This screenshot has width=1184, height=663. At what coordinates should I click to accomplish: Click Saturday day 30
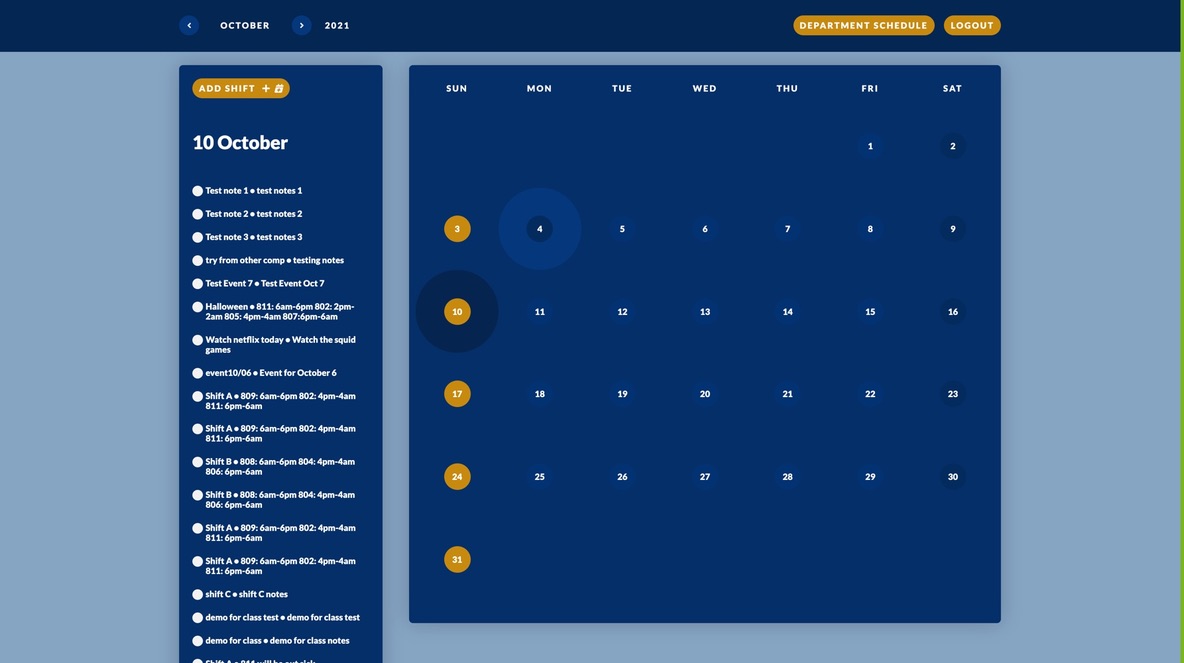point(953,476)
